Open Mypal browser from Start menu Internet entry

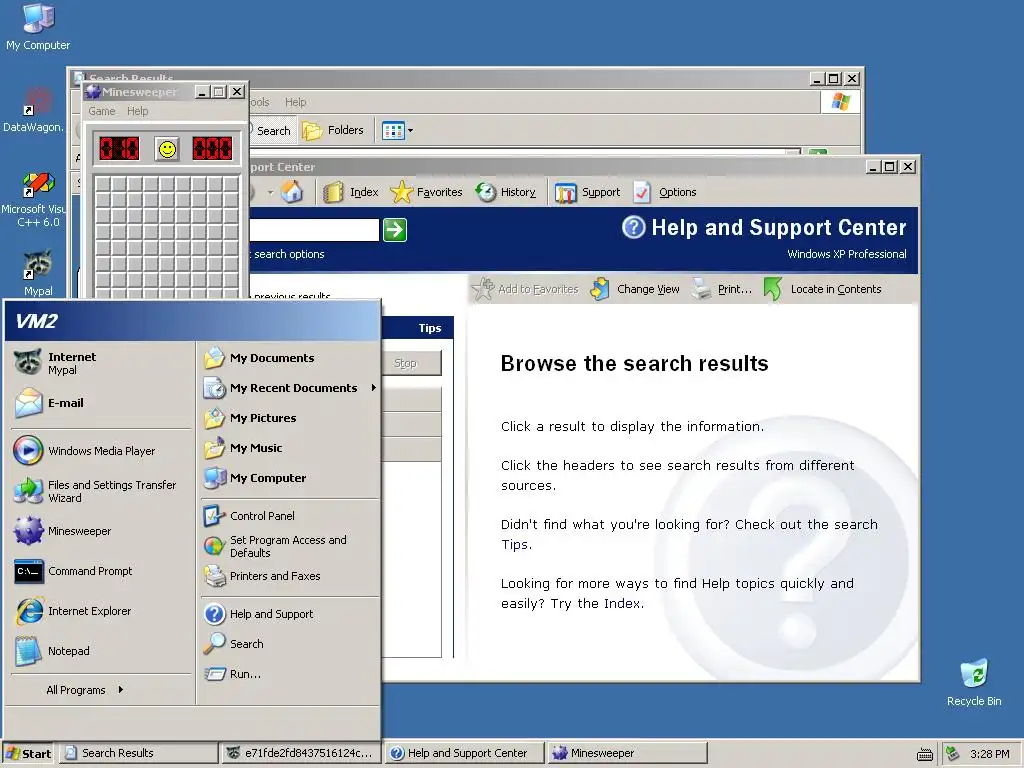(101, 363)
